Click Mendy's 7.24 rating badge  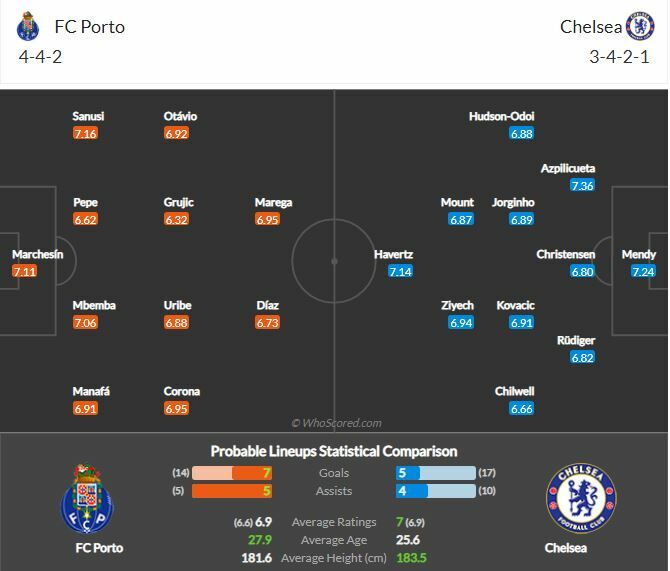[x=643, y=271]
